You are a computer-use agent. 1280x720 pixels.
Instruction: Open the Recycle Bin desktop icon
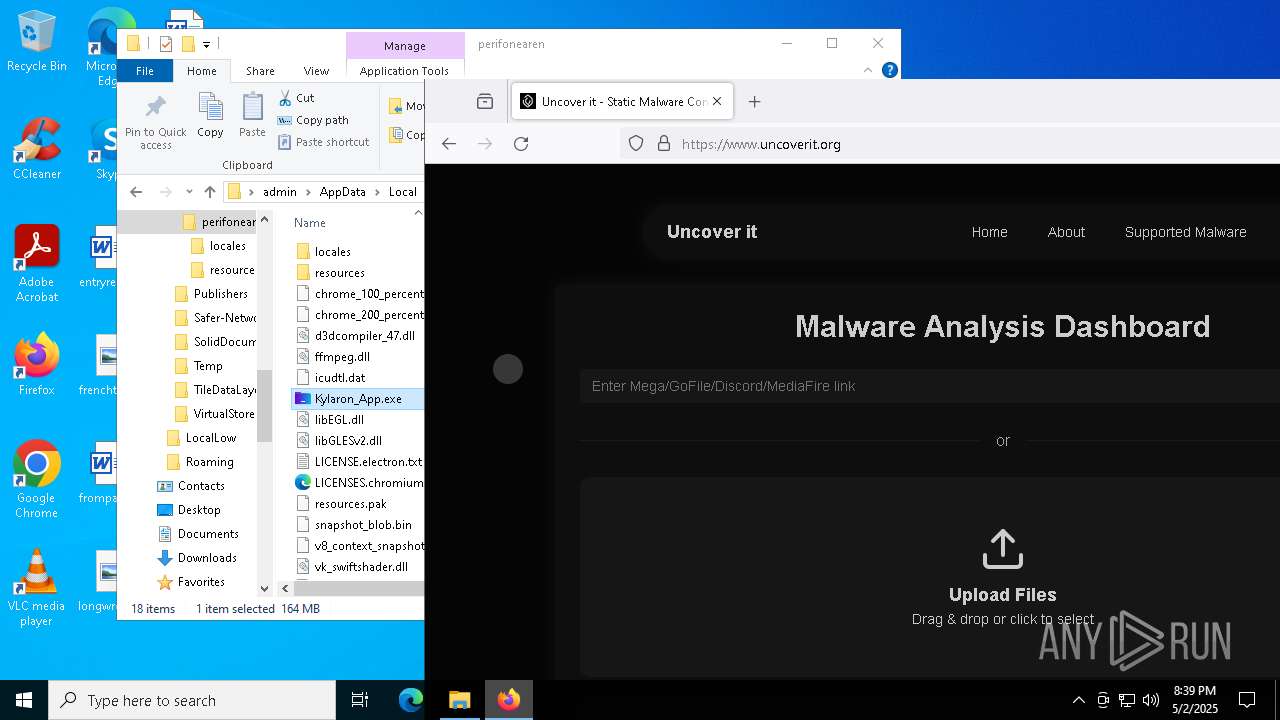point(36,42)
